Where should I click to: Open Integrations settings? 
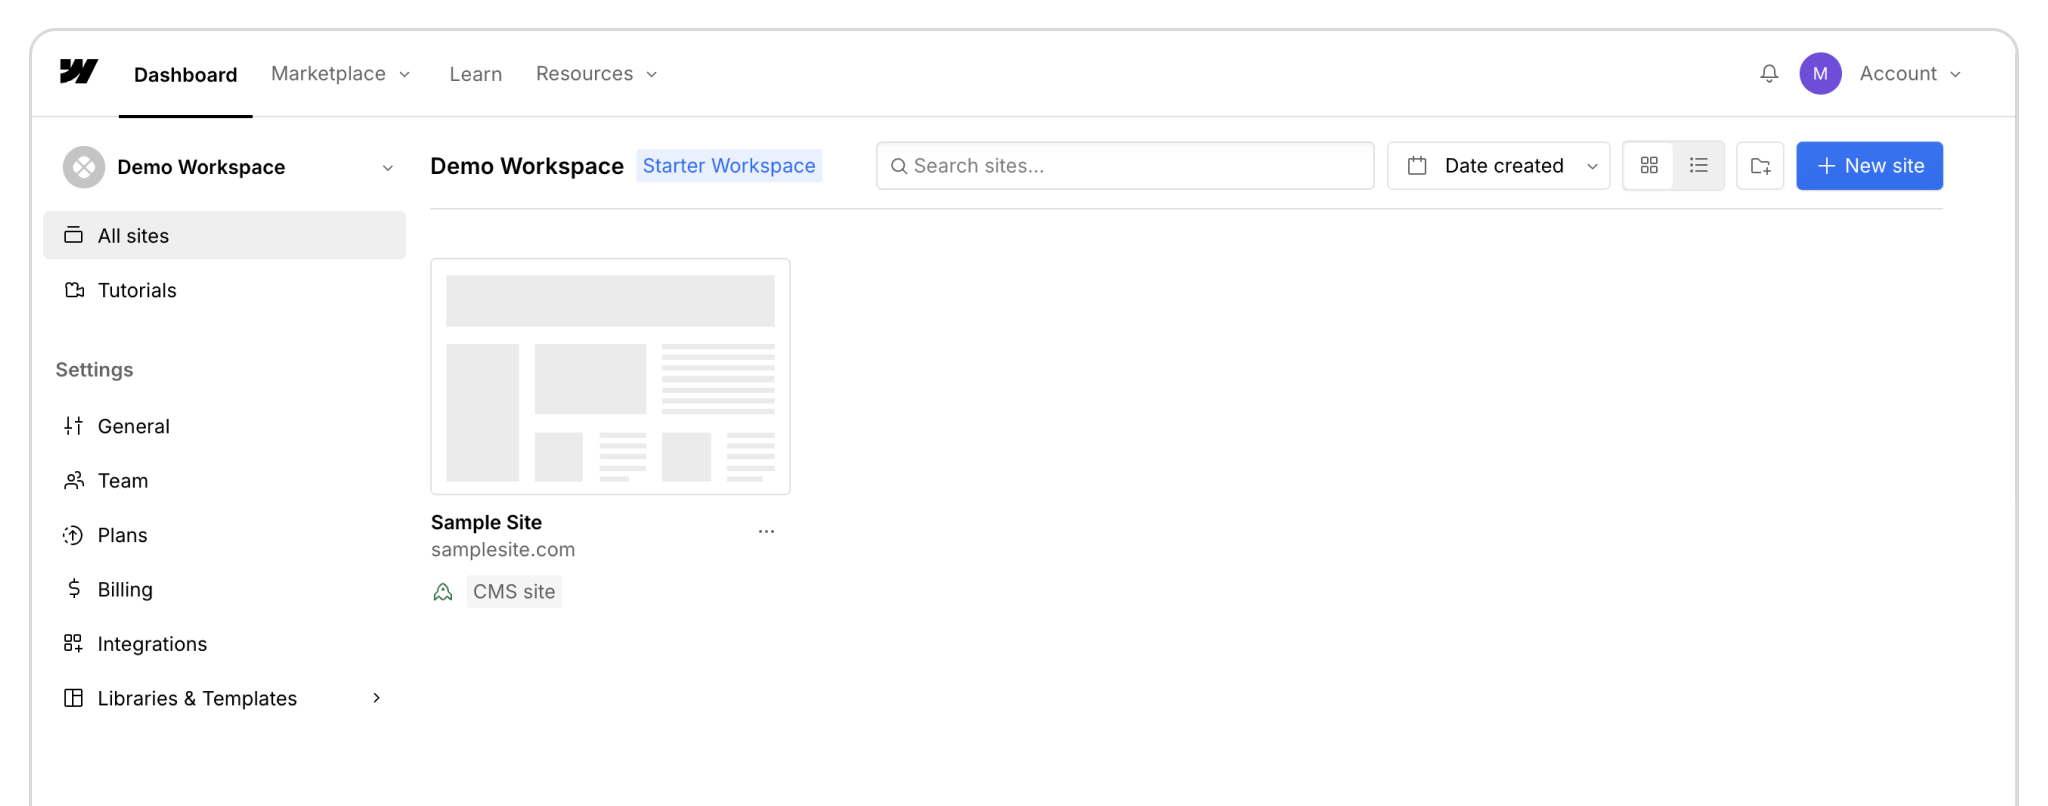tap(225, 643)
